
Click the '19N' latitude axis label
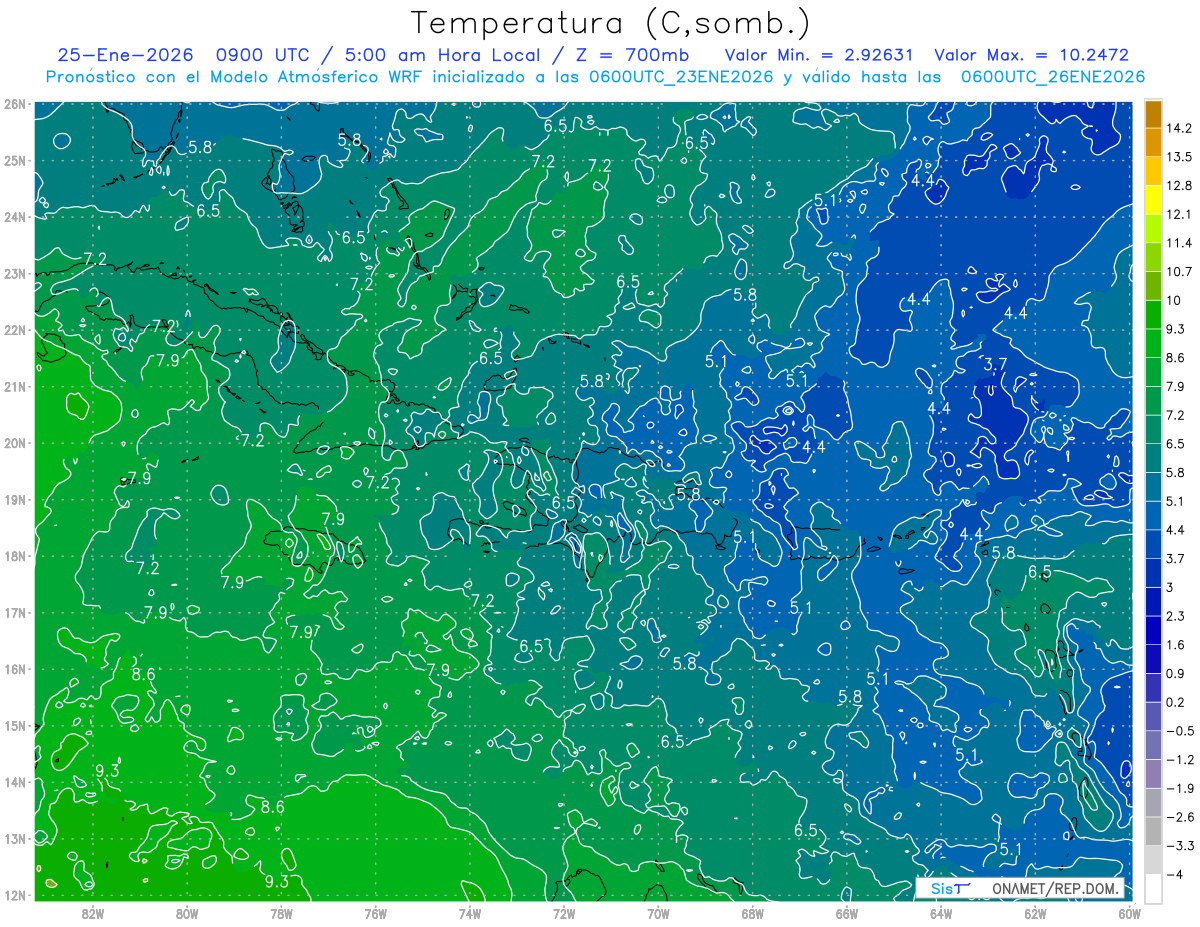click(x=15, y=499)
